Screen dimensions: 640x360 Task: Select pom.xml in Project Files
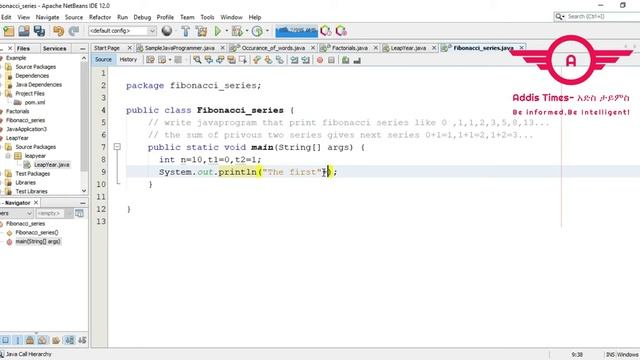[35, 102]
